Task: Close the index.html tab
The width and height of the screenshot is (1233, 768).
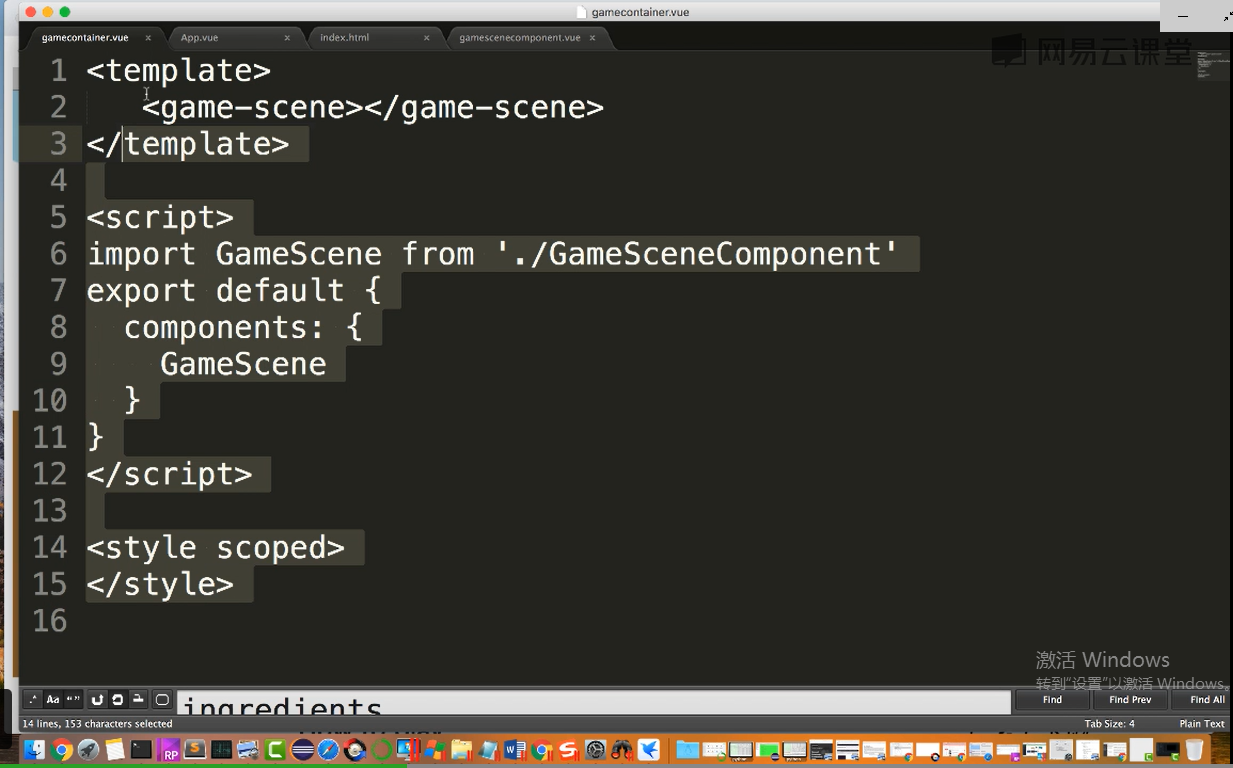Action: (426, 38)
